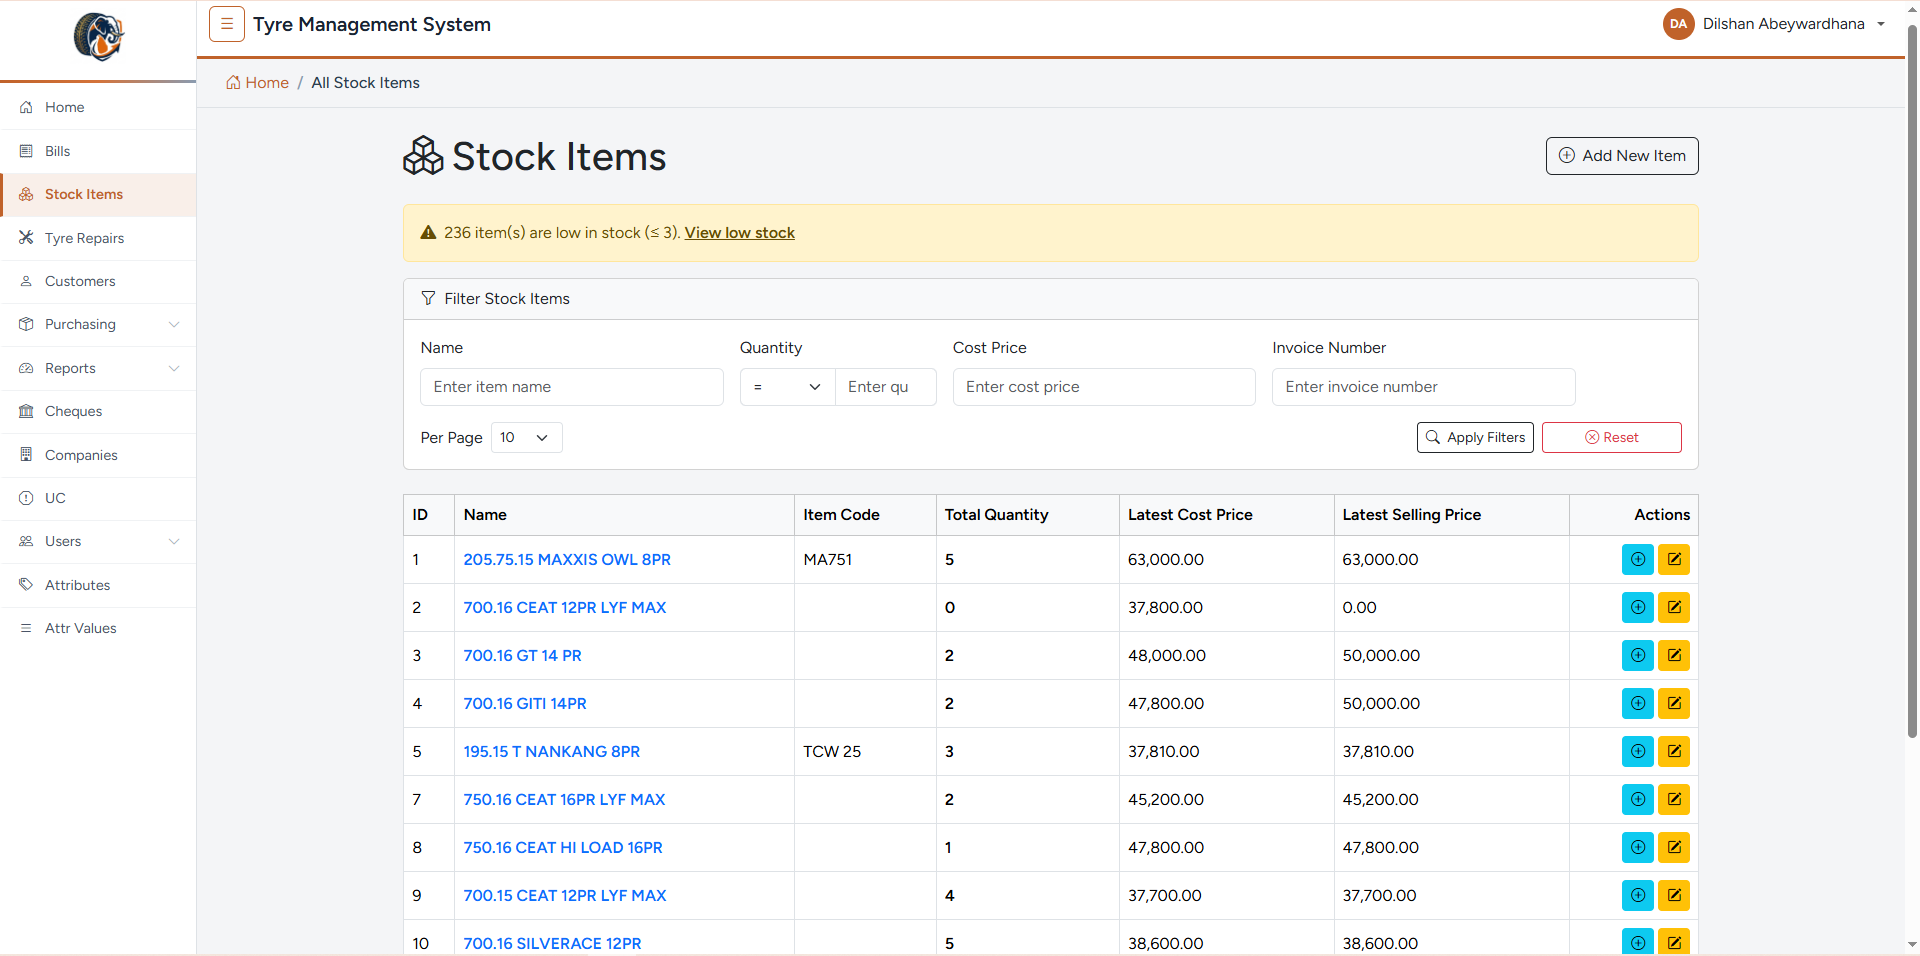Click the yellow edit icon for 700.16 GT 14 PR

[x=1674, y=656]
